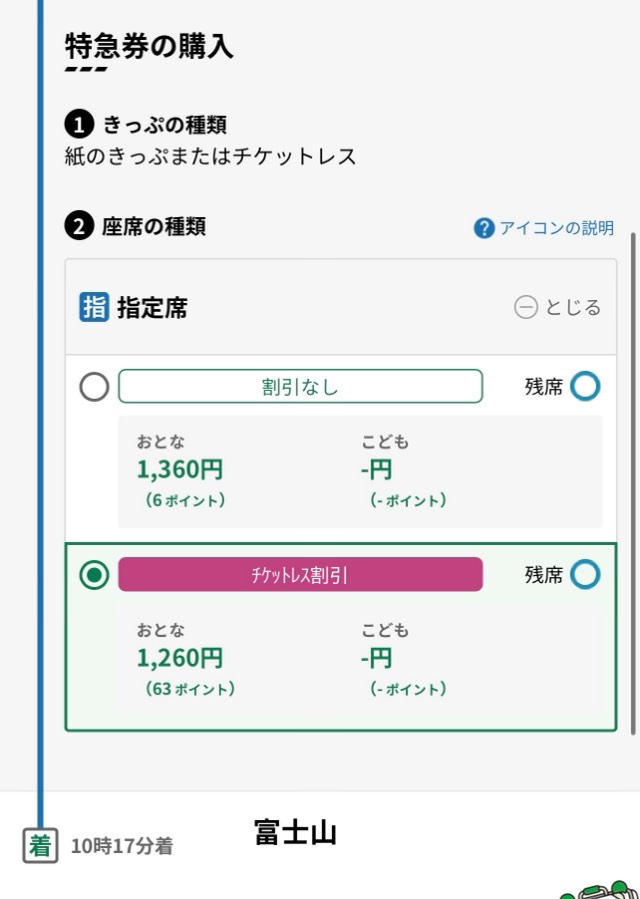Click the blue 指 reserved seat icon
Image resolution: width=640 pixels, height=899 pixels.
pos(94,307)
